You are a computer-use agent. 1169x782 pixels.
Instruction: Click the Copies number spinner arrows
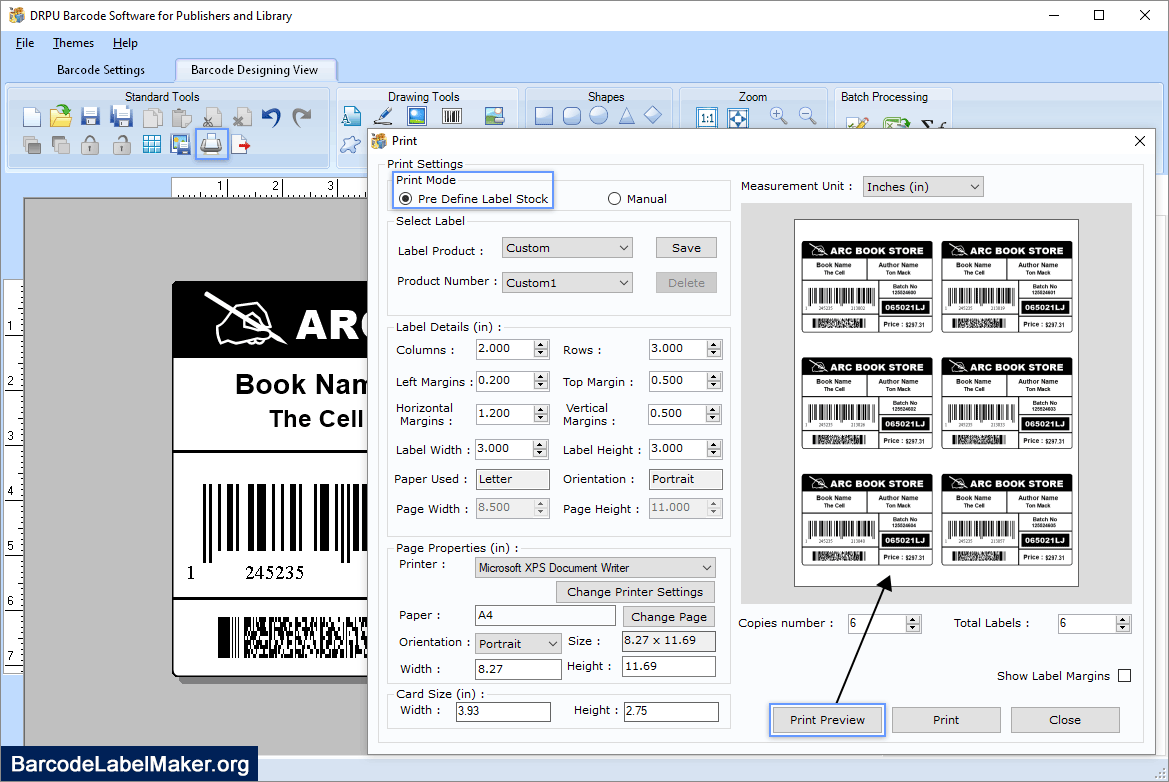[x=913, y=624]
